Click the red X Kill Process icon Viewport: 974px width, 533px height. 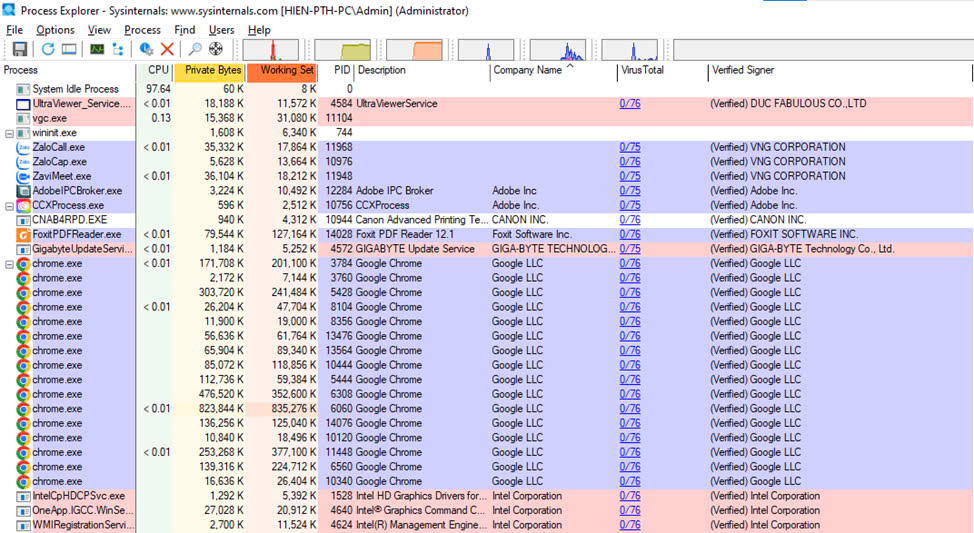(x=167, y=49)
